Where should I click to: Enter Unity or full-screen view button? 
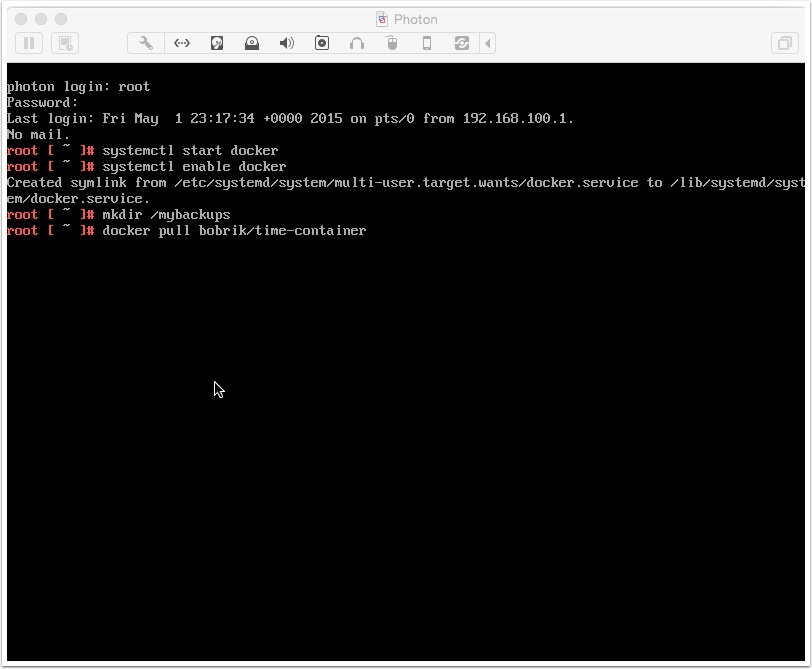(785, 43)
